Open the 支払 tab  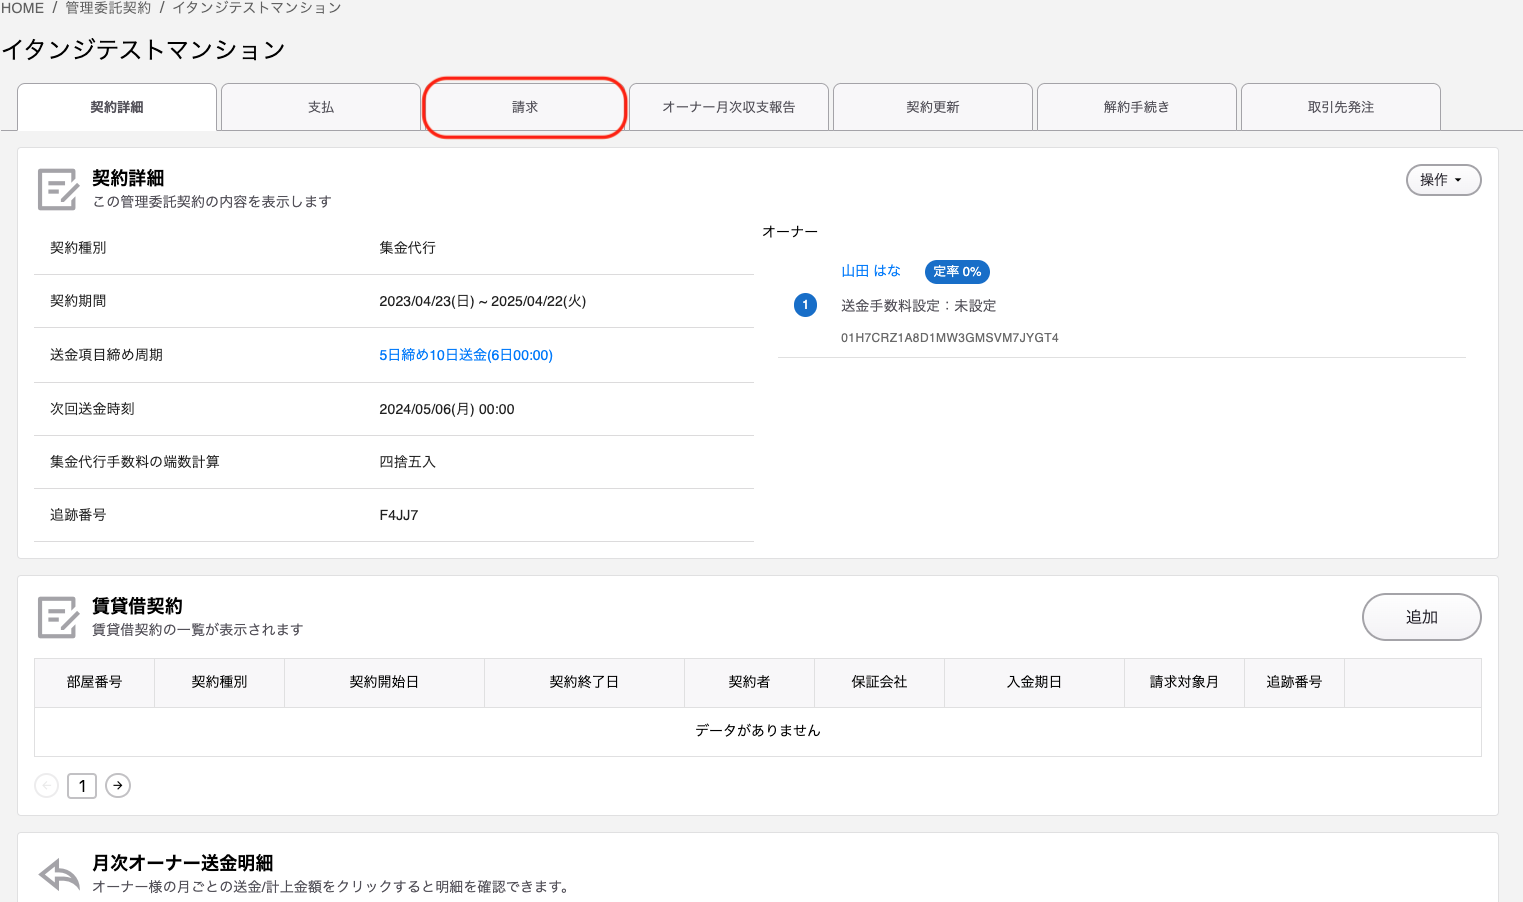coord(321,107)
